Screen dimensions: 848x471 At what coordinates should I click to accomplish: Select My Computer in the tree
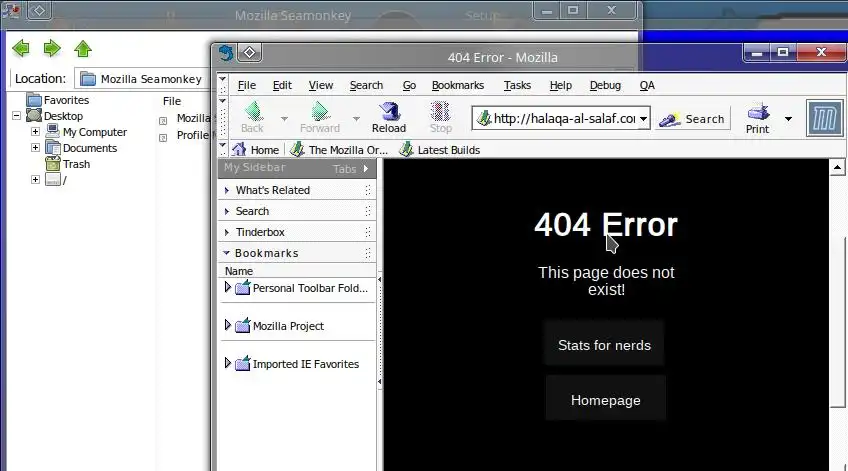coord(95,132)
